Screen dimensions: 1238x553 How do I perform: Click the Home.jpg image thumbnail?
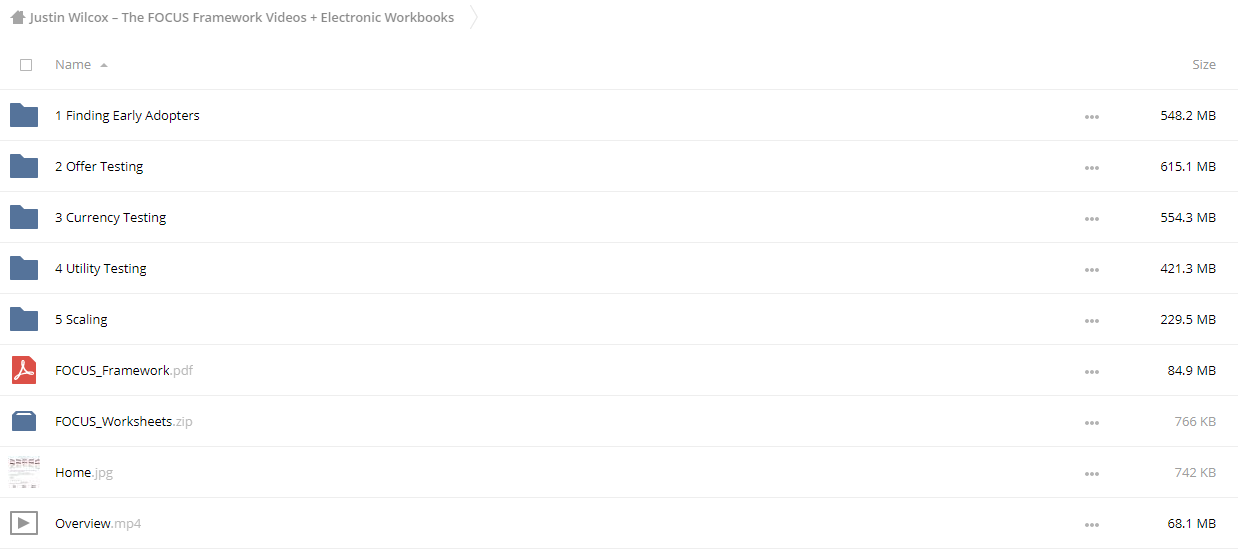coord(24,472)
